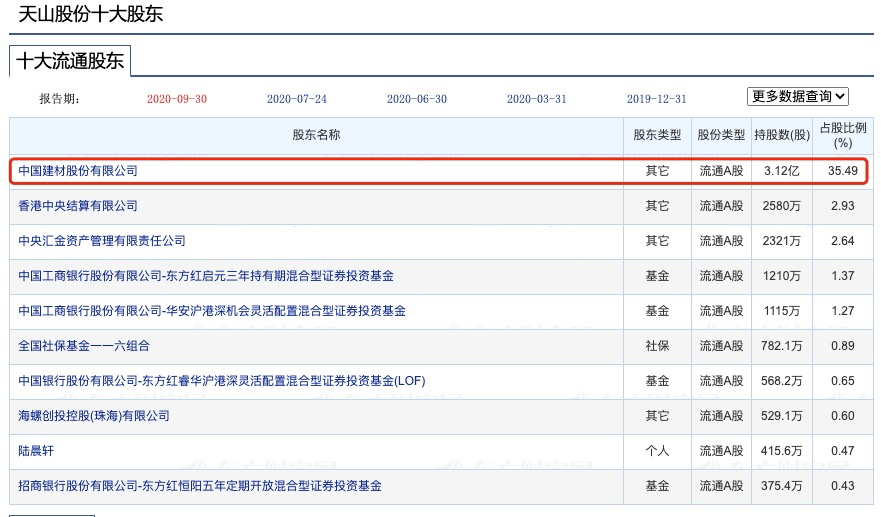Image resolution: width=881 pixels, height=517 pixels.
Task: Click 个人 type in 陆晨轩 row
Action: click(657, 451)
